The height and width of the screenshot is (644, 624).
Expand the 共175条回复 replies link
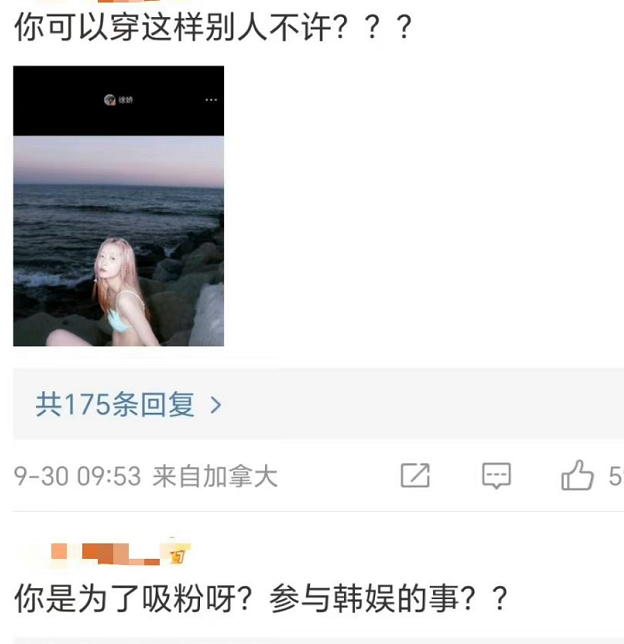[115, 405]
